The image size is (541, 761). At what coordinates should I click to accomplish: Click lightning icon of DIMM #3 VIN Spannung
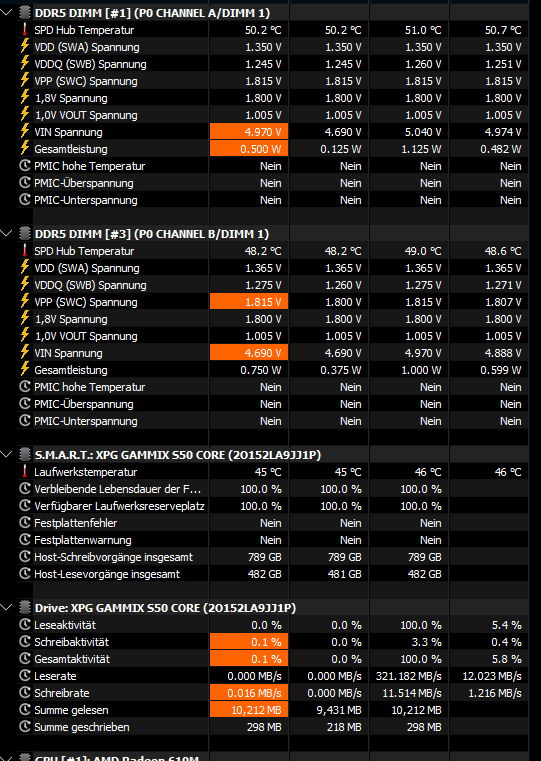coord(24,352)
